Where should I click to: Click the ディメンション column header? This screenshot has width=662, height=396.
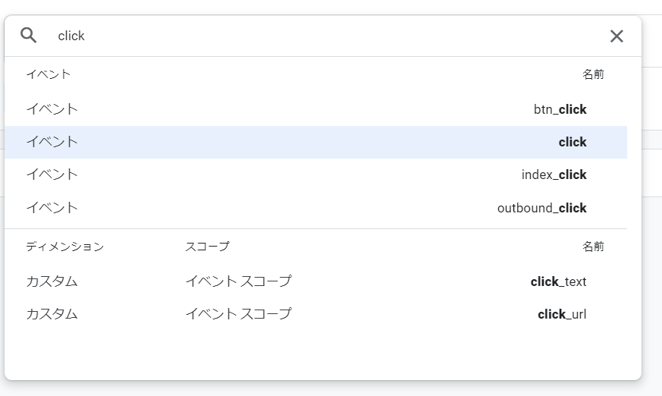65,247
